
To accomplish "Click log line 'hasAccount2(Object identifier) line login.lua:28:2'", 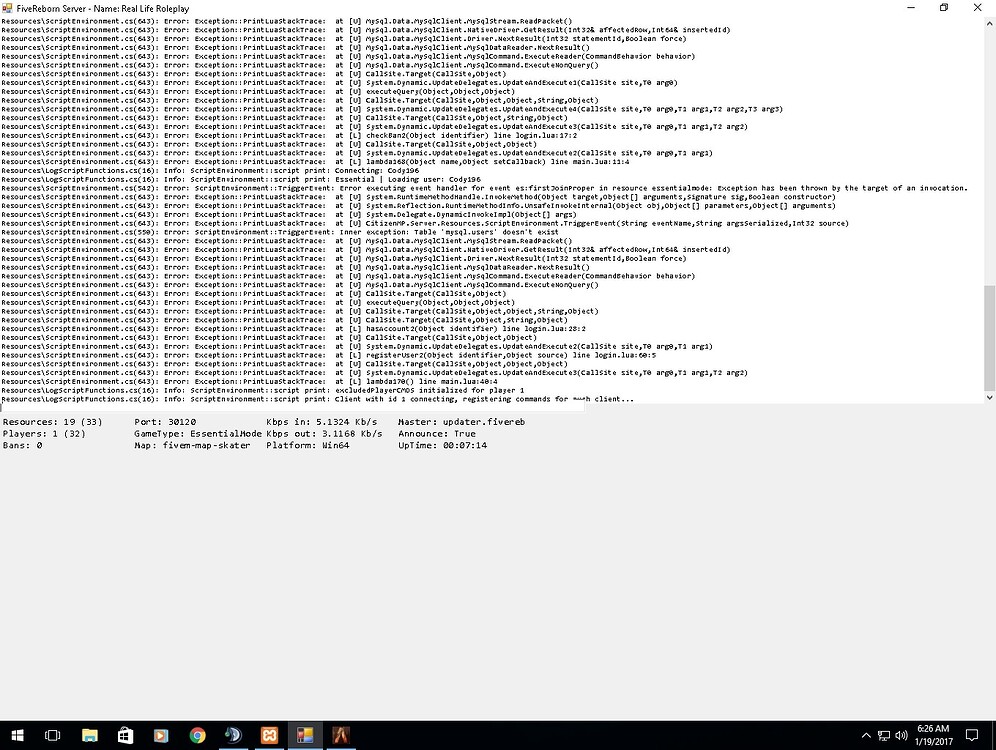I will tap(293, 329).
